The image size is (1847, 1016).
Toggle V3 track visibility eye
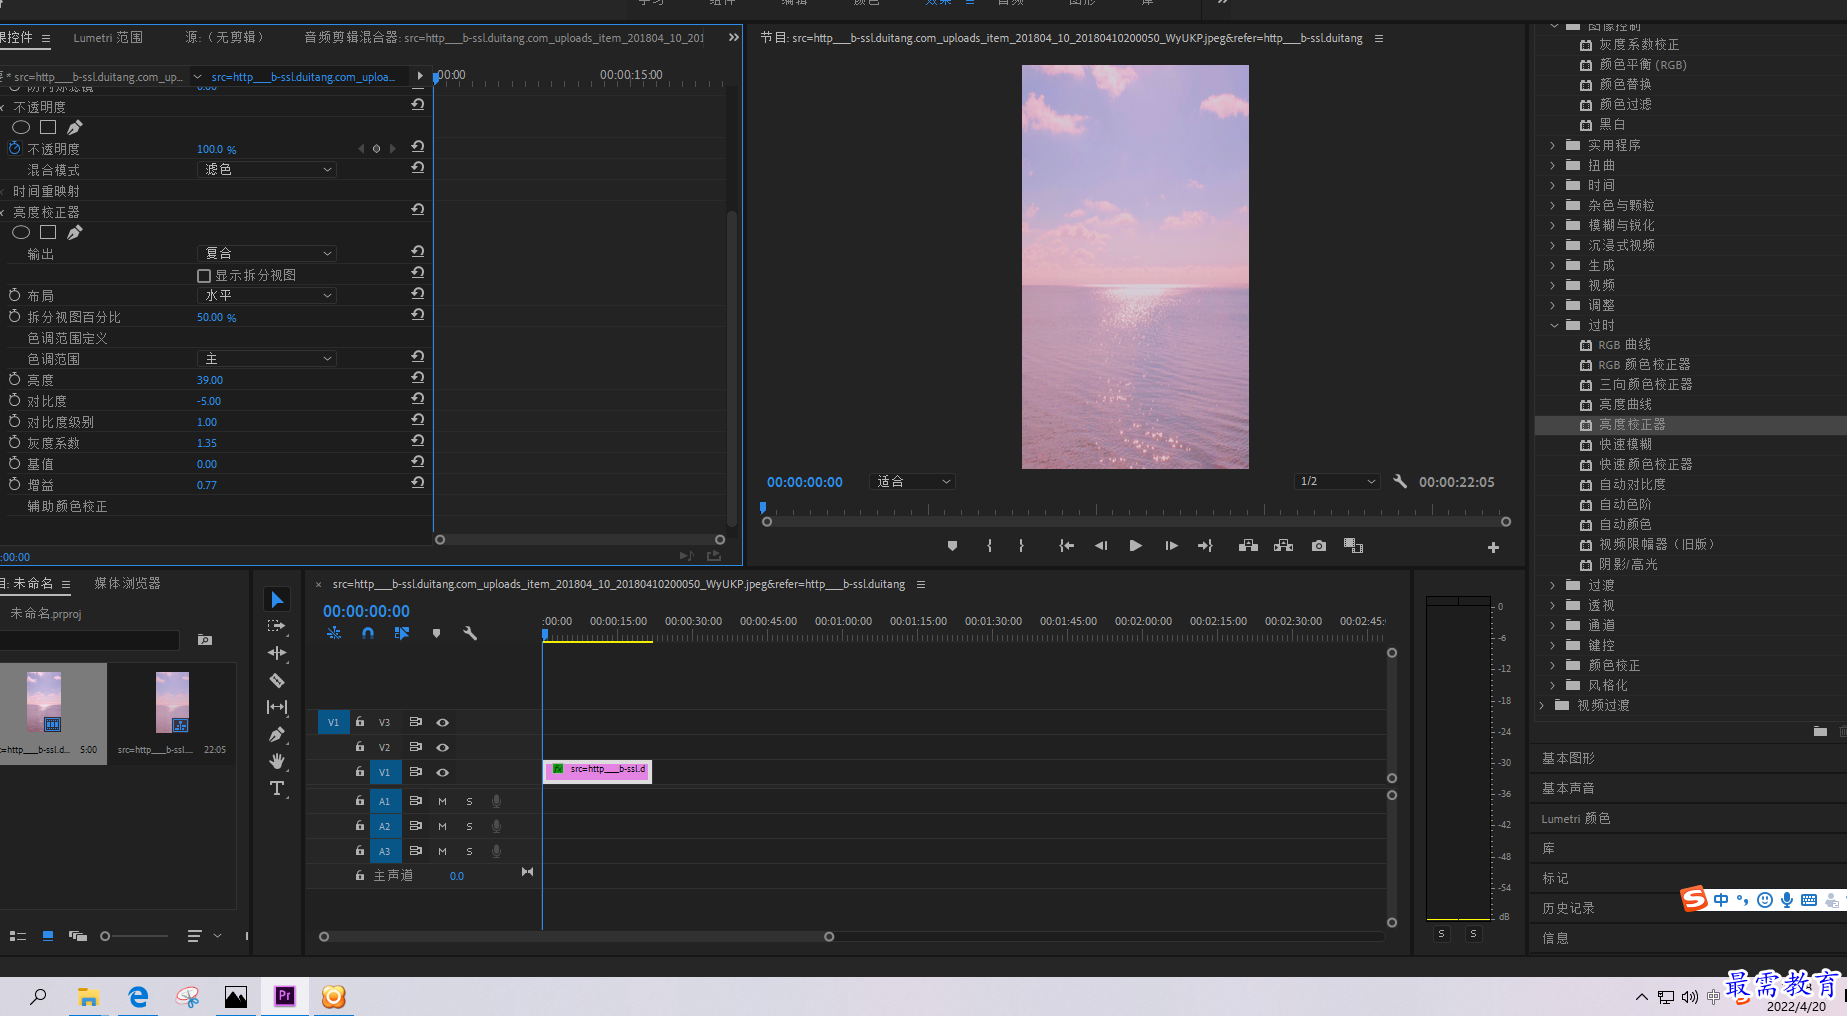click(442, 722)
